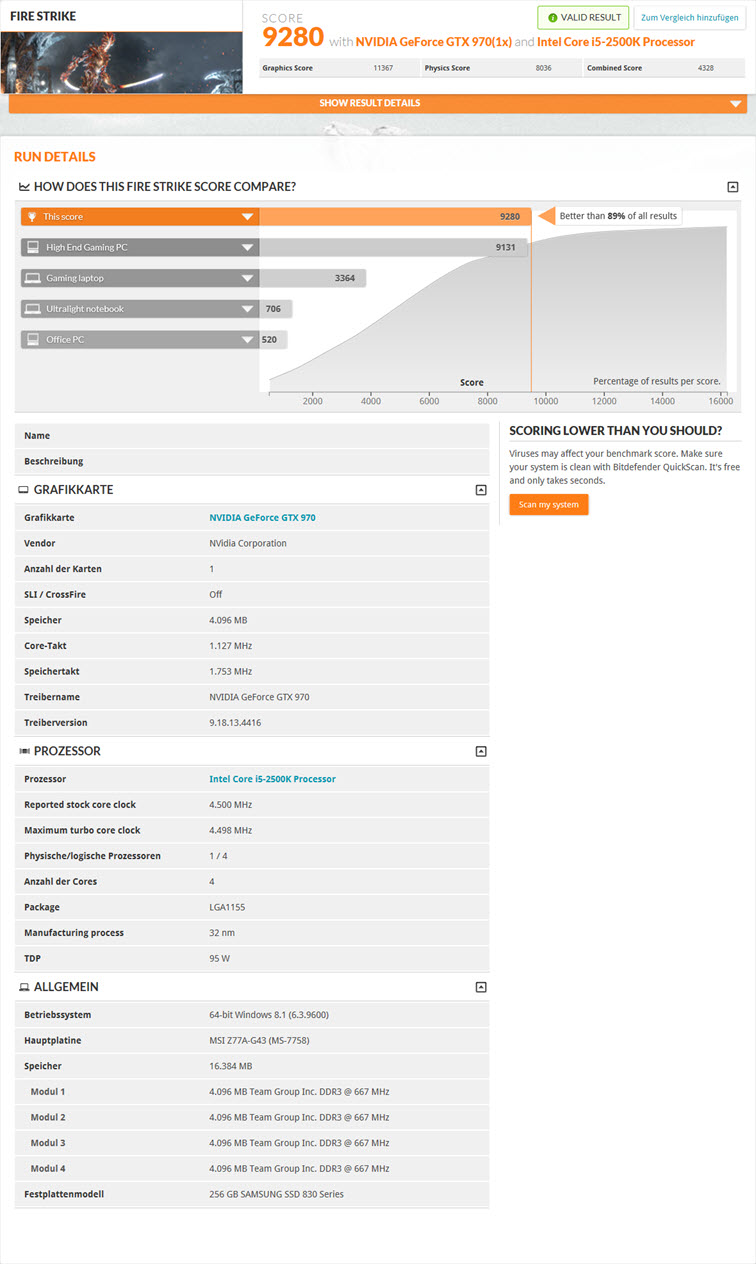This screenshot has width=756, height=1264.
Task: Open Intel Core i5-2500K Processor link in header
Action: click(x=616, y=42)
